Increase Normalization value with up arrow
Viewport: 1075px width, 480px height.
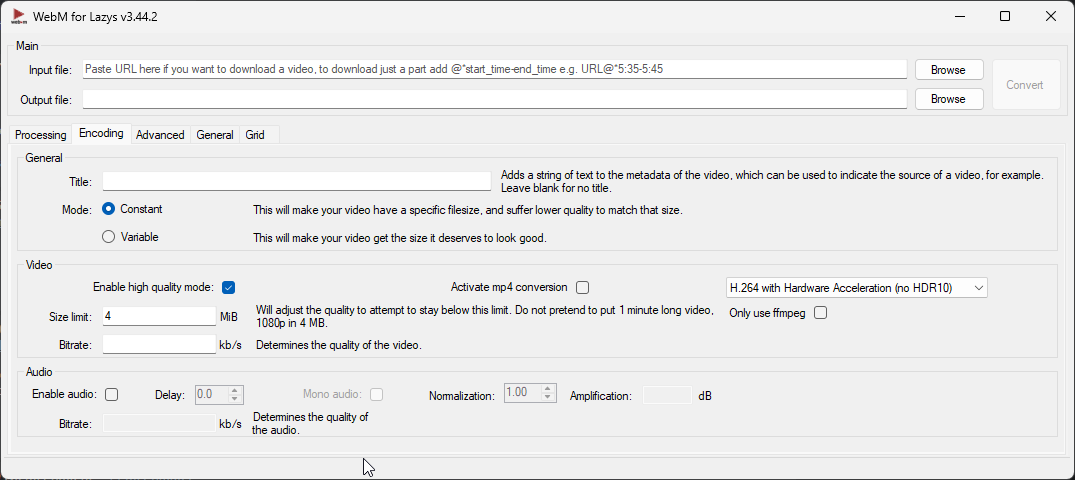(547, 389)
